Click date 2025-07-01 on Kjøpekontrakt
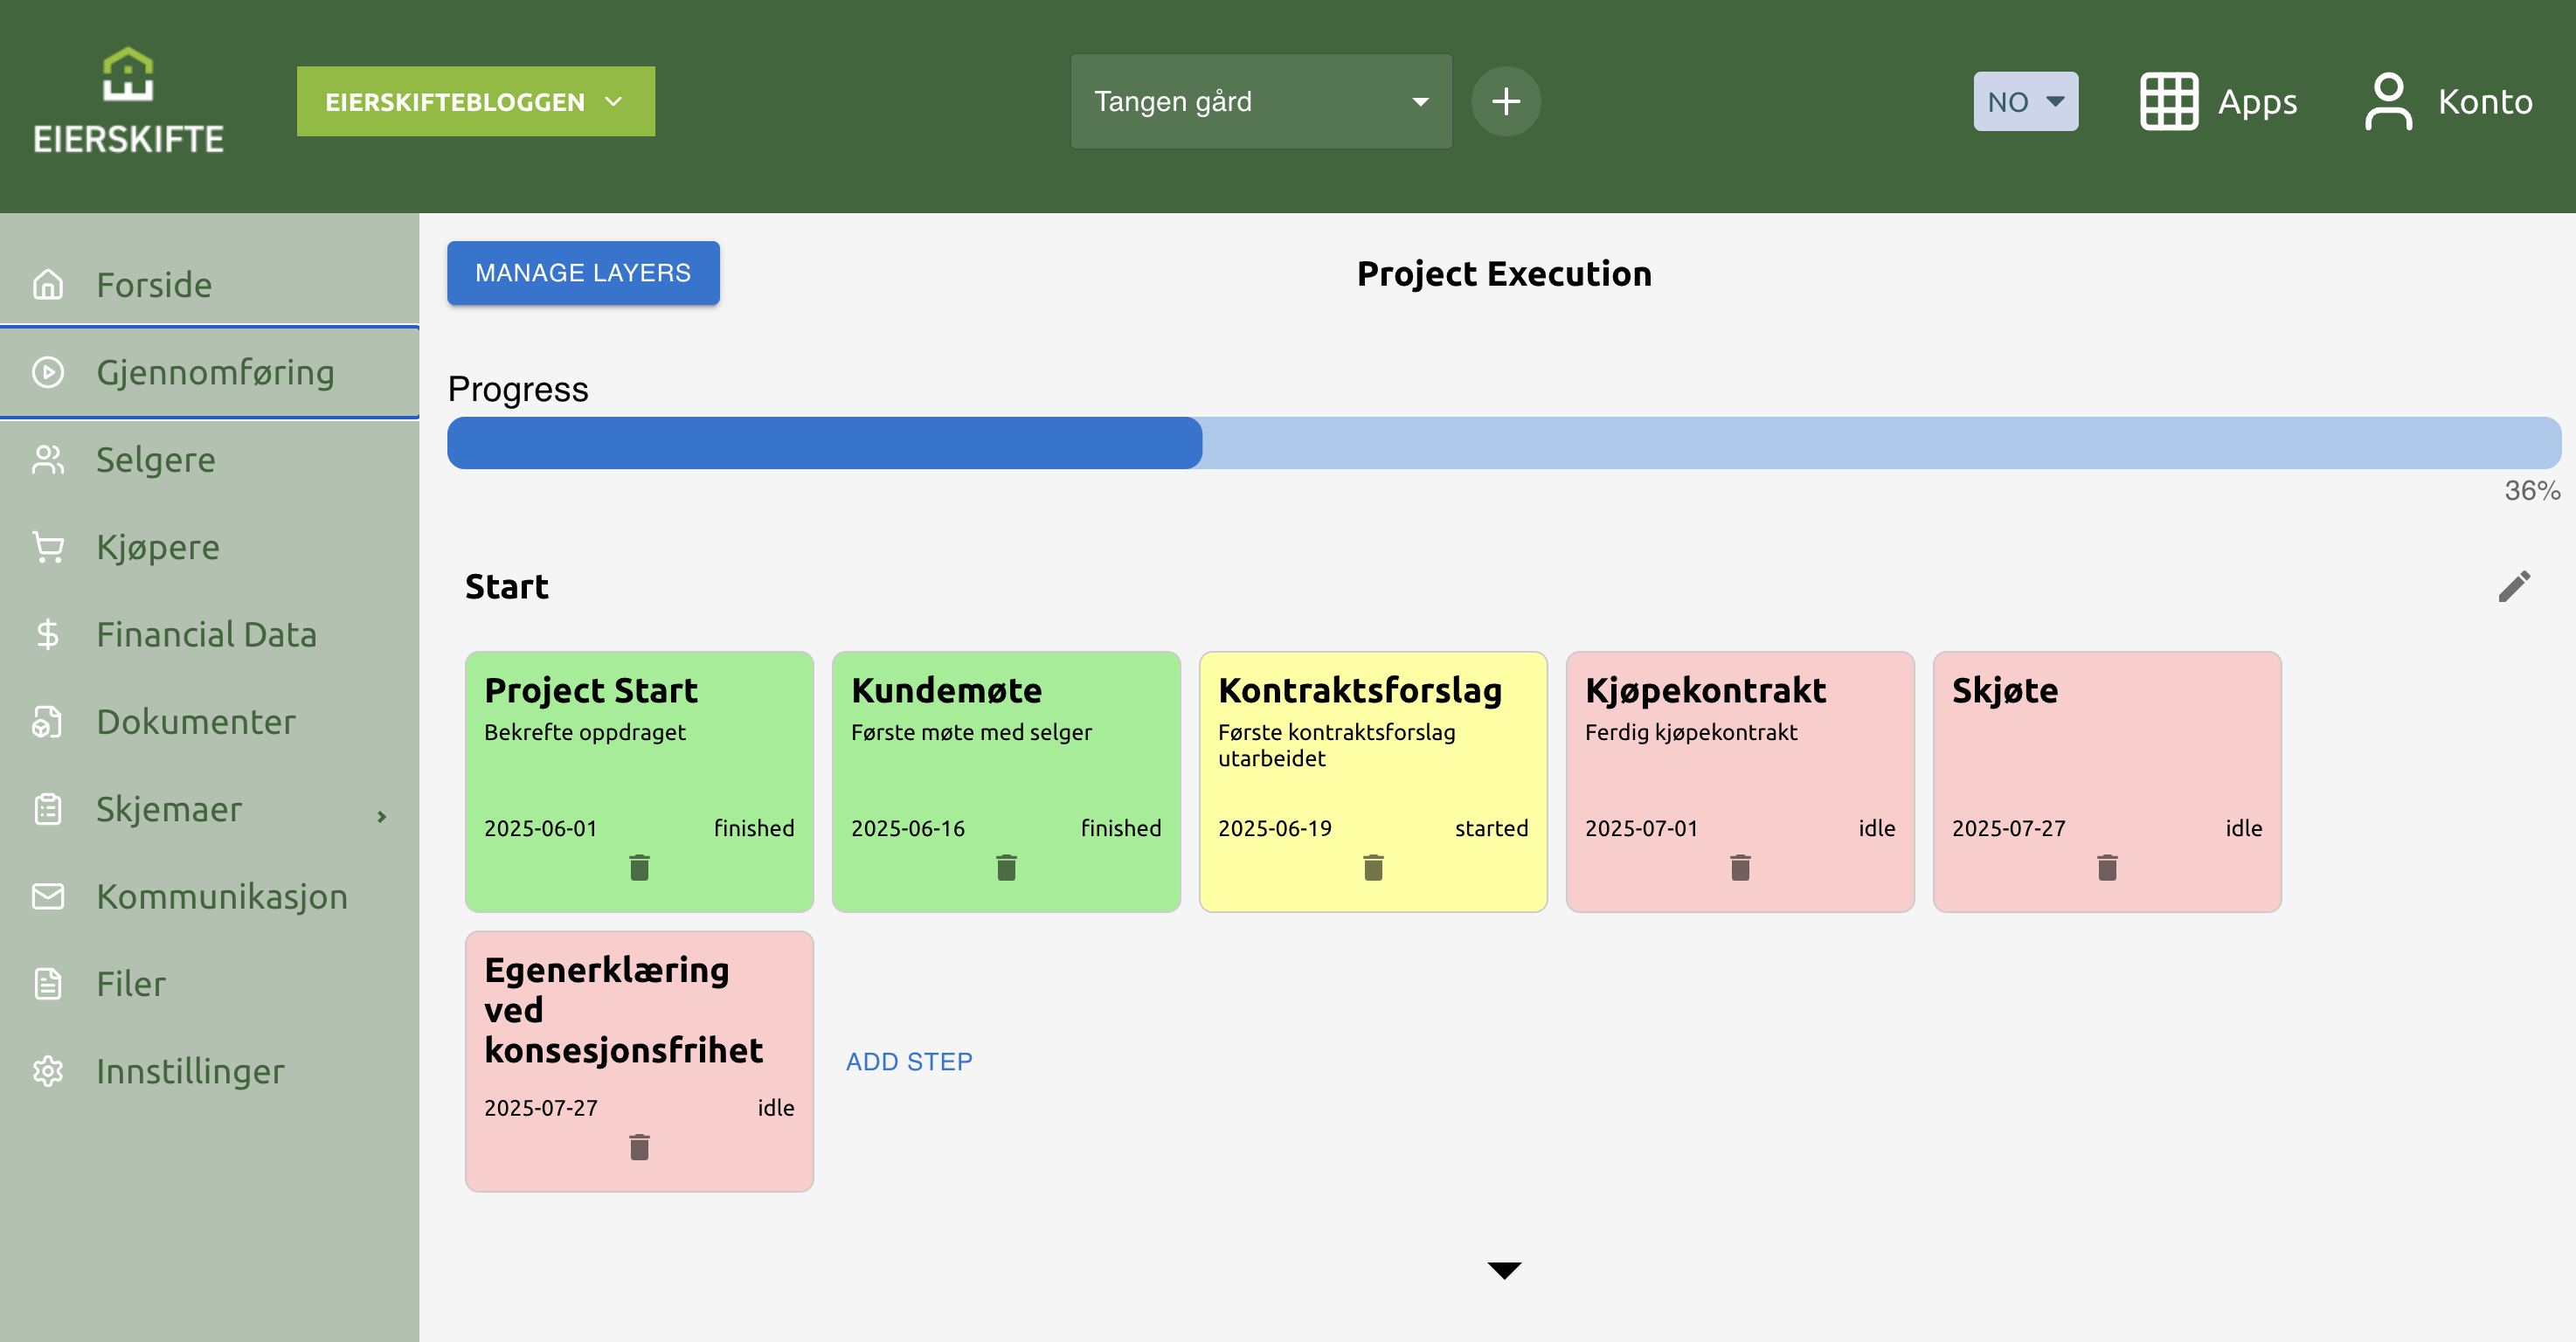This screenshot has width=2576, height=1342. (1642, 829)
